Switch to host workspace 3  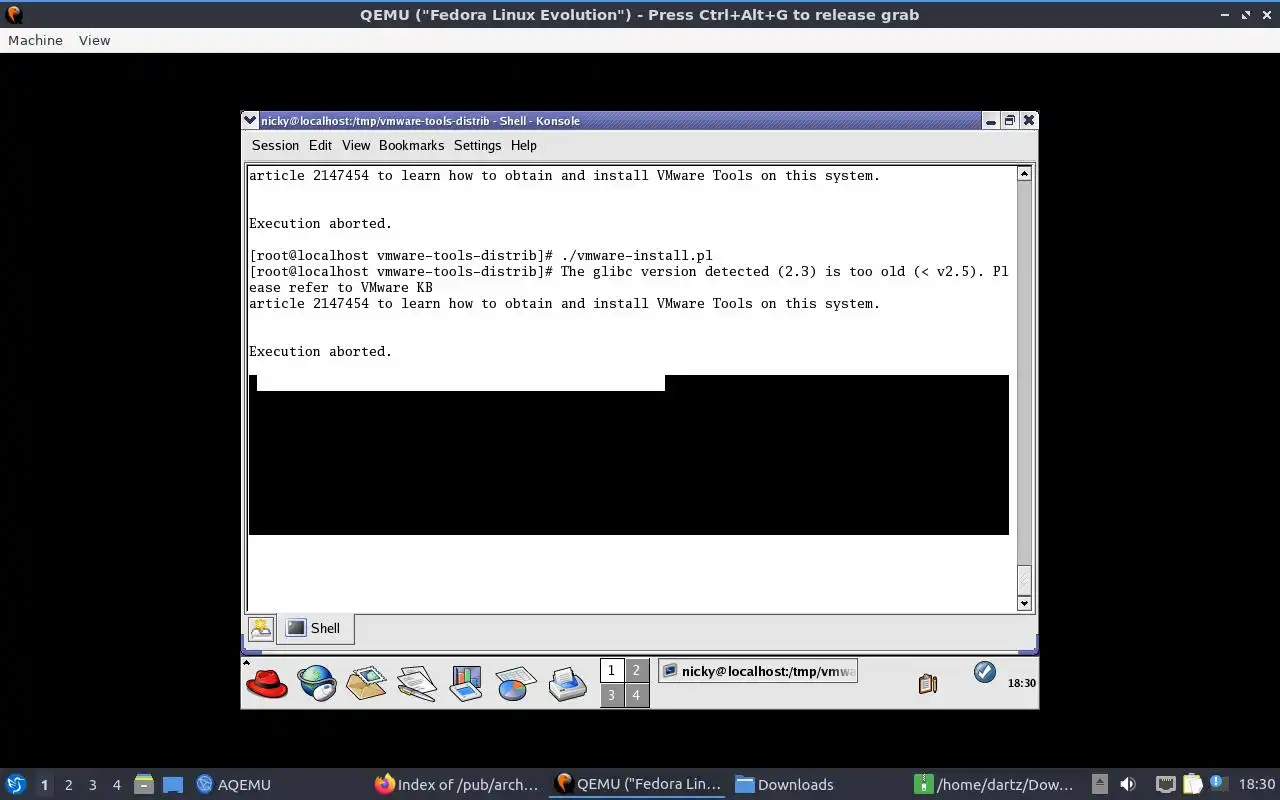[92, 784]
